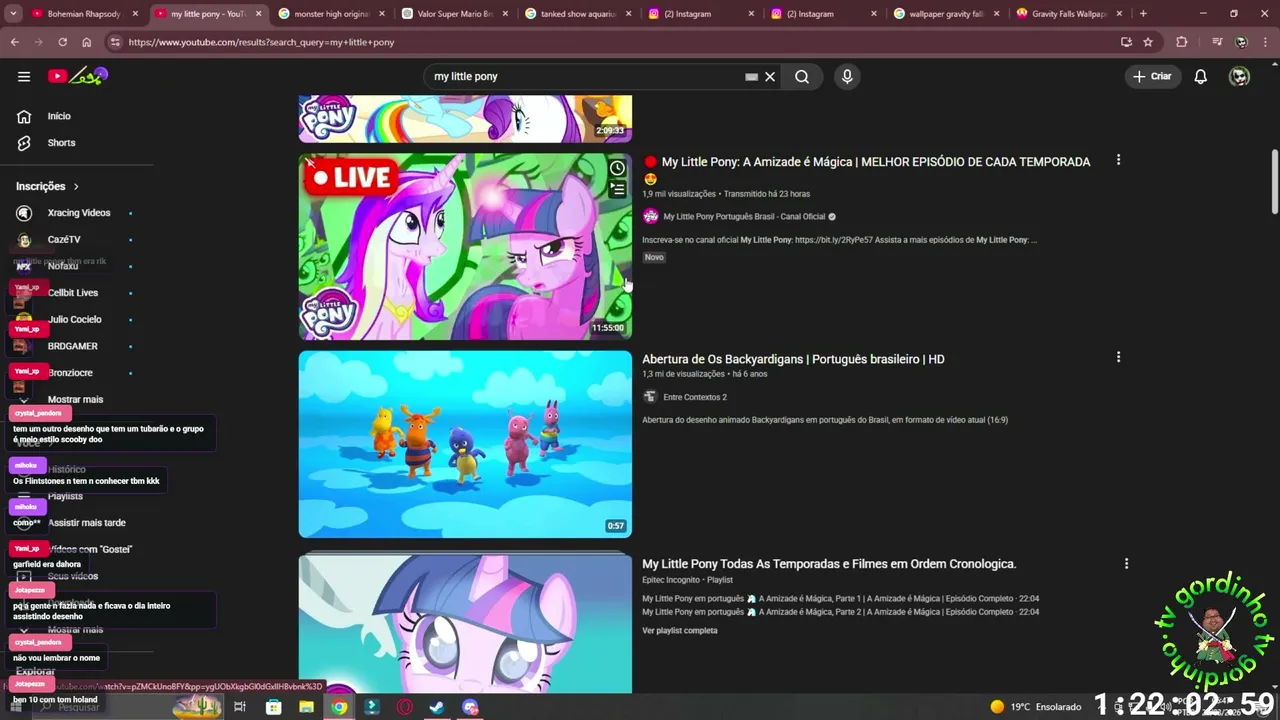Image resolution: width=1280 pixels, height=720 pixels.
Task: Open the notifications bell
Action: pos(1201,76)
